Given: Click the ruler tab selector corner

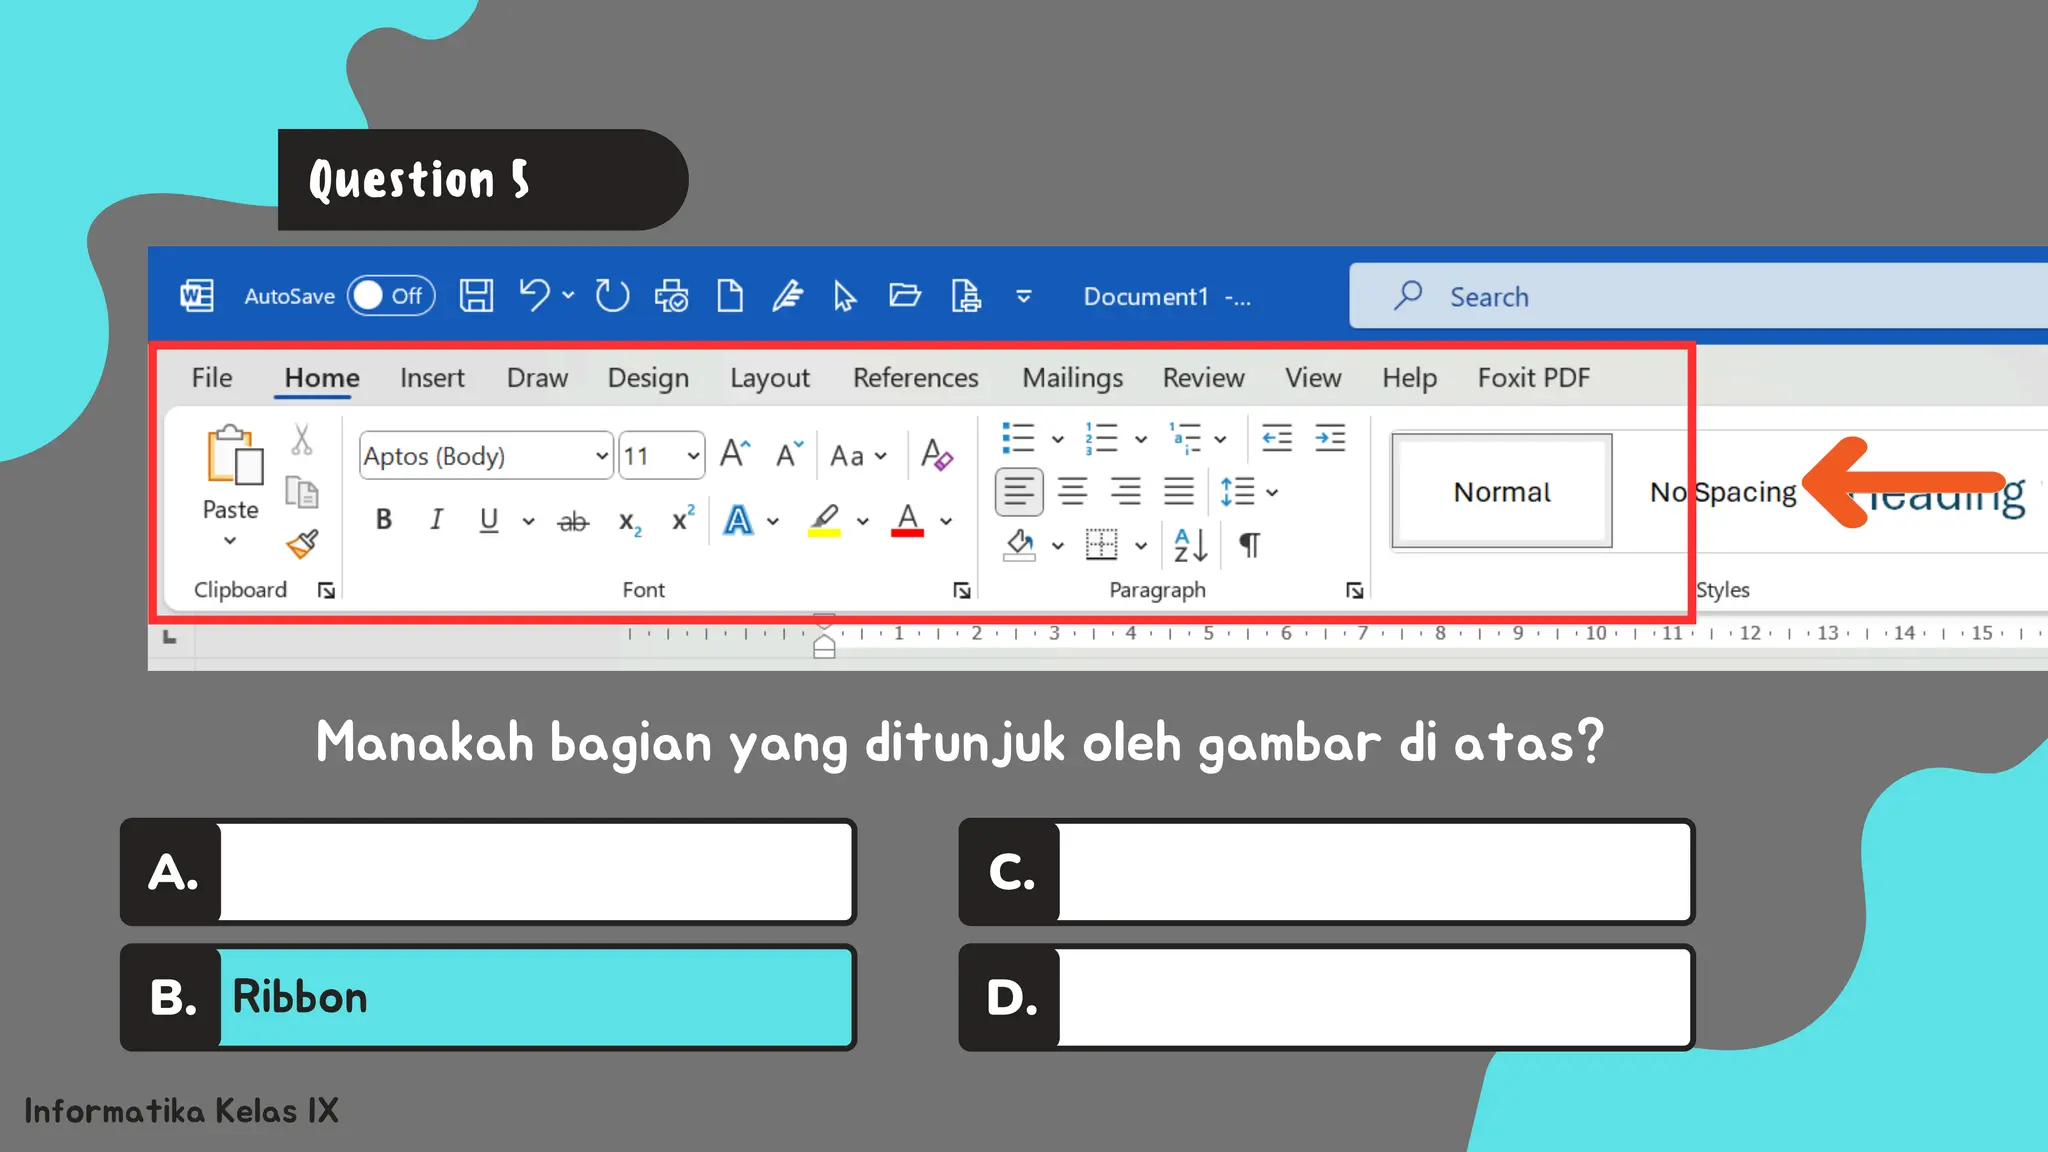Looking at the screenshot, I should click(x=170, y=636).
